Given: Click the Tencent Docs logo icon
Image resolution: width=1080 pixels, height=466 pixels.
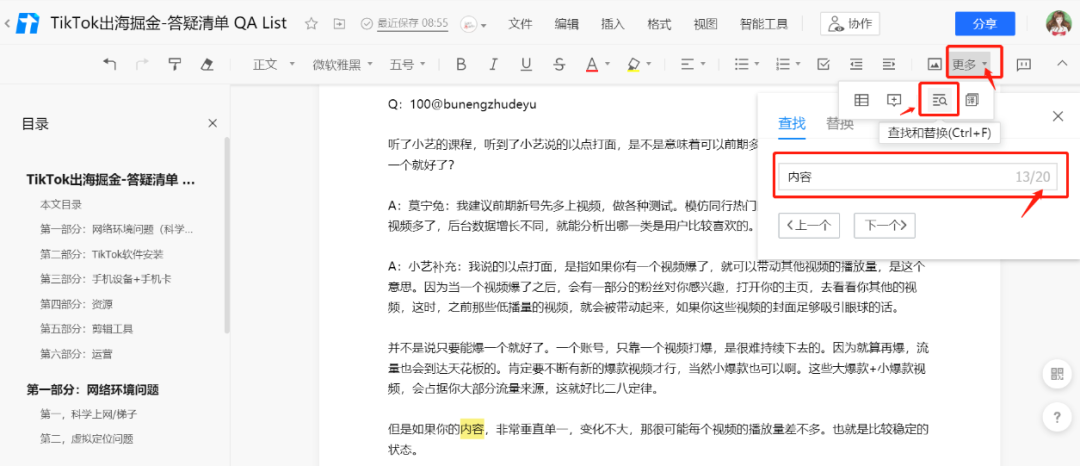Looking at the screenshot, I should [x=29, y=23].
